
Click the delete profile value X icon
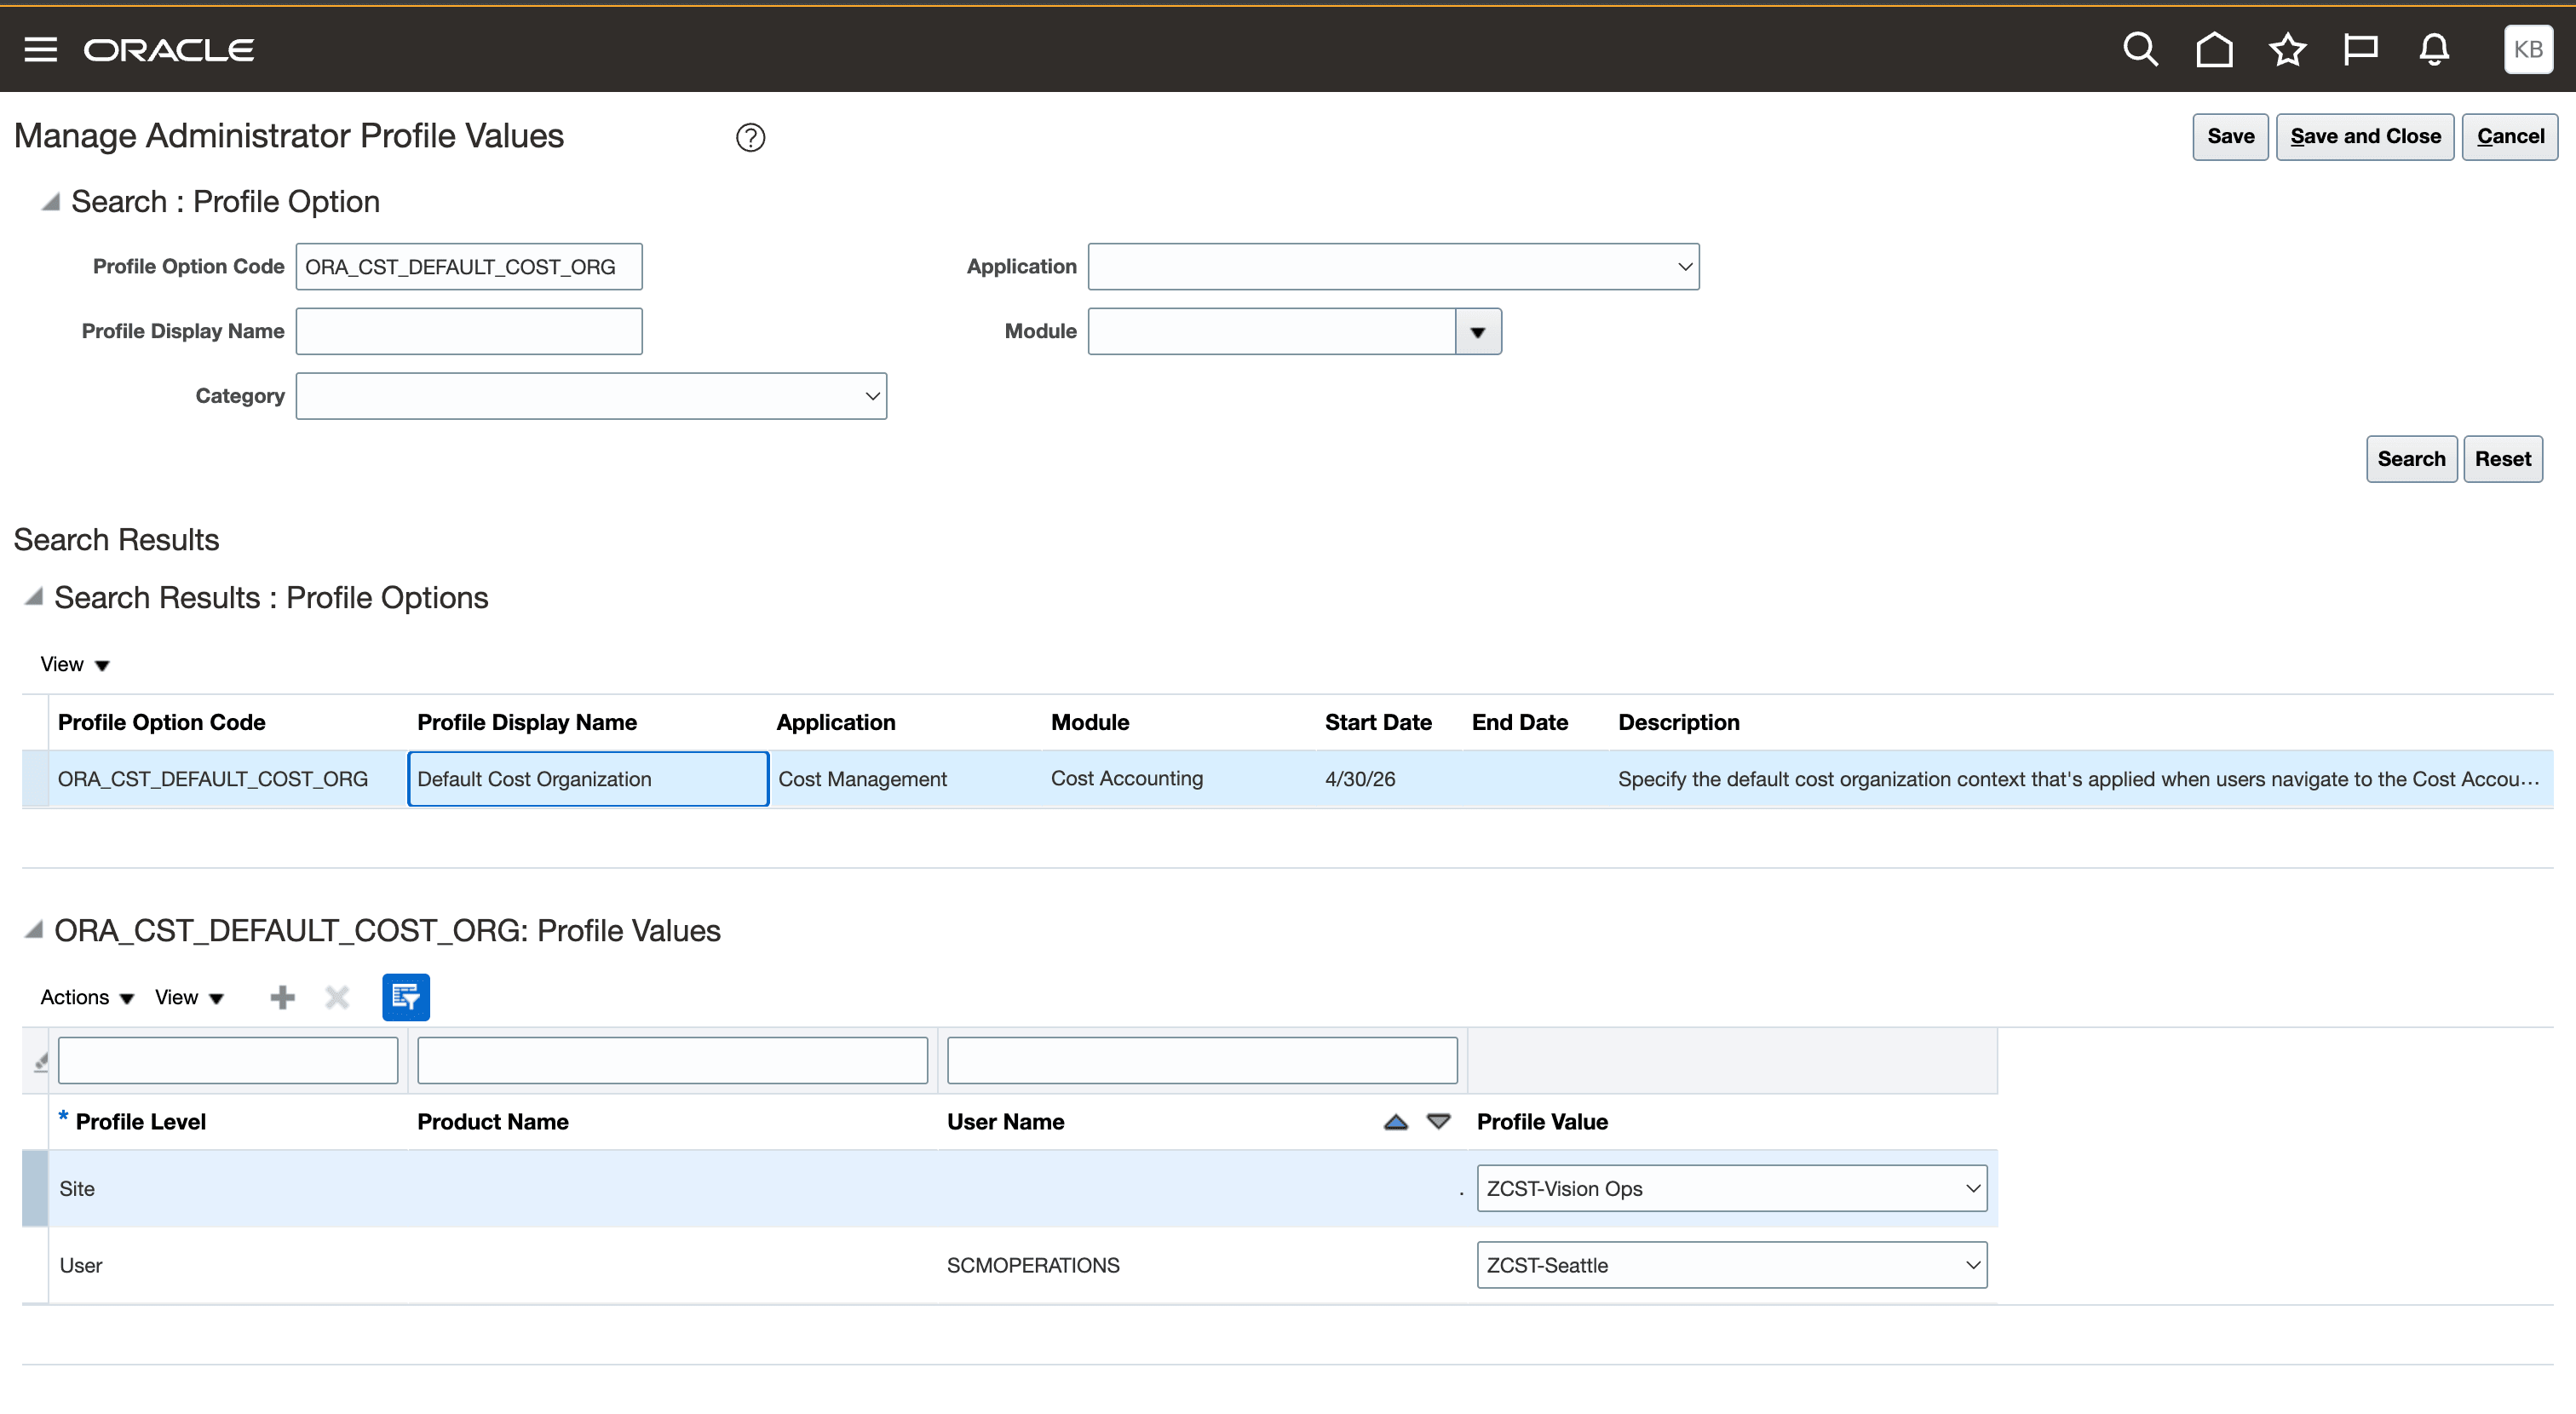point(337,997)
